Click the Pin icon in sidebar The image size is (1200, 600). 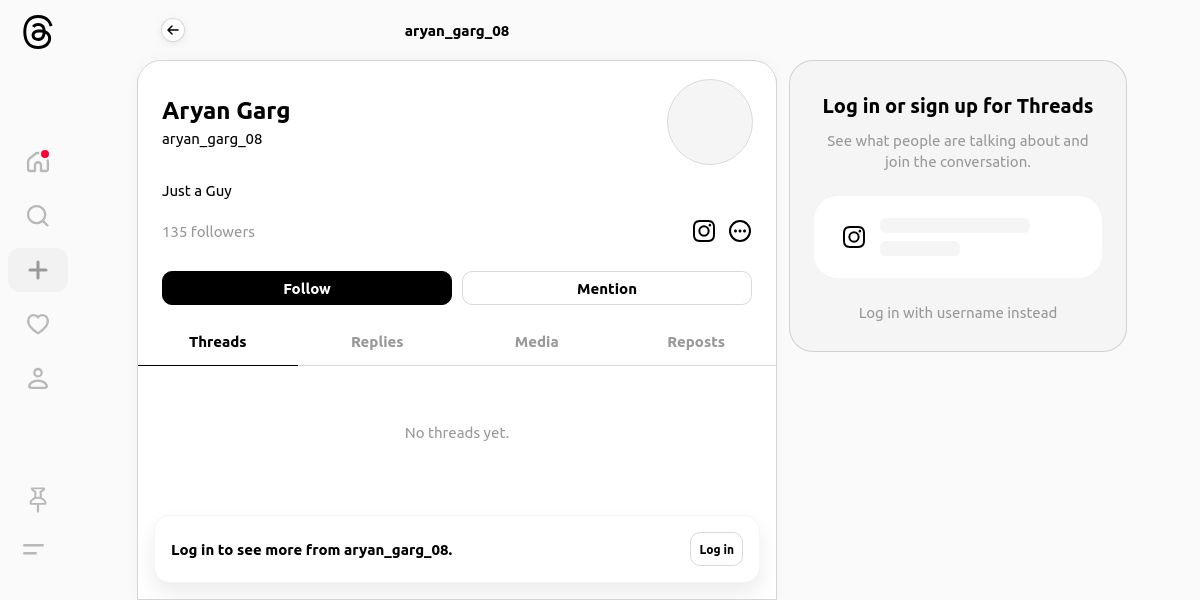coord(38,499)
